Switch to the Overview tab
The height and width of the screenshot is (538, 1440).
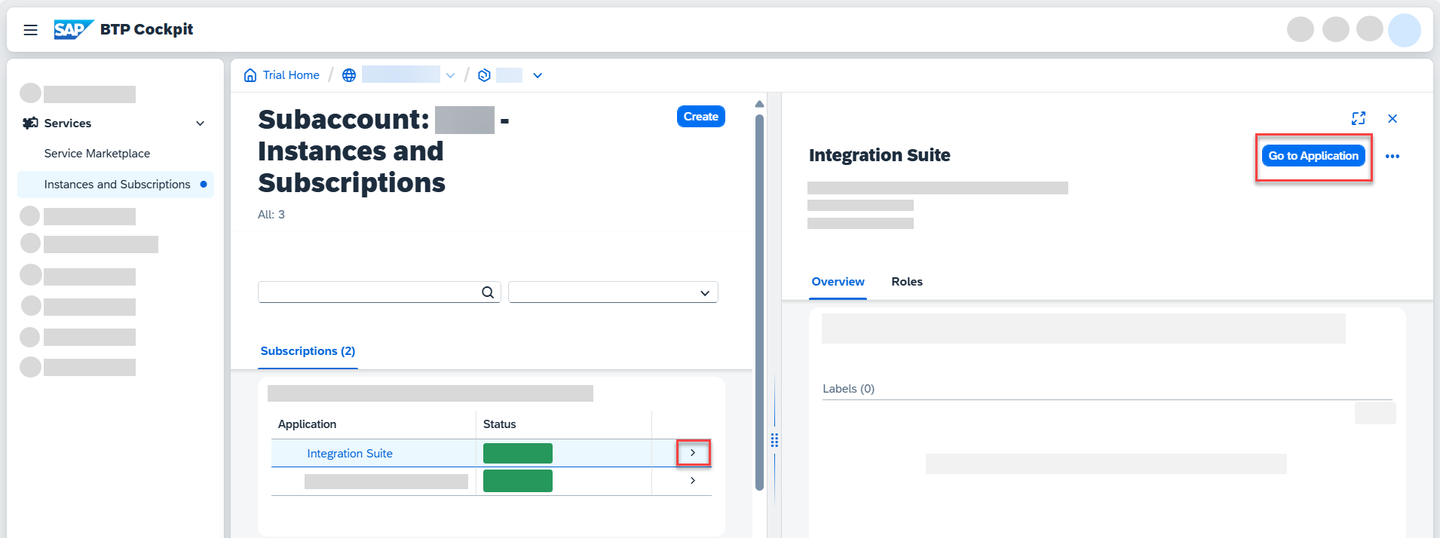838,282
